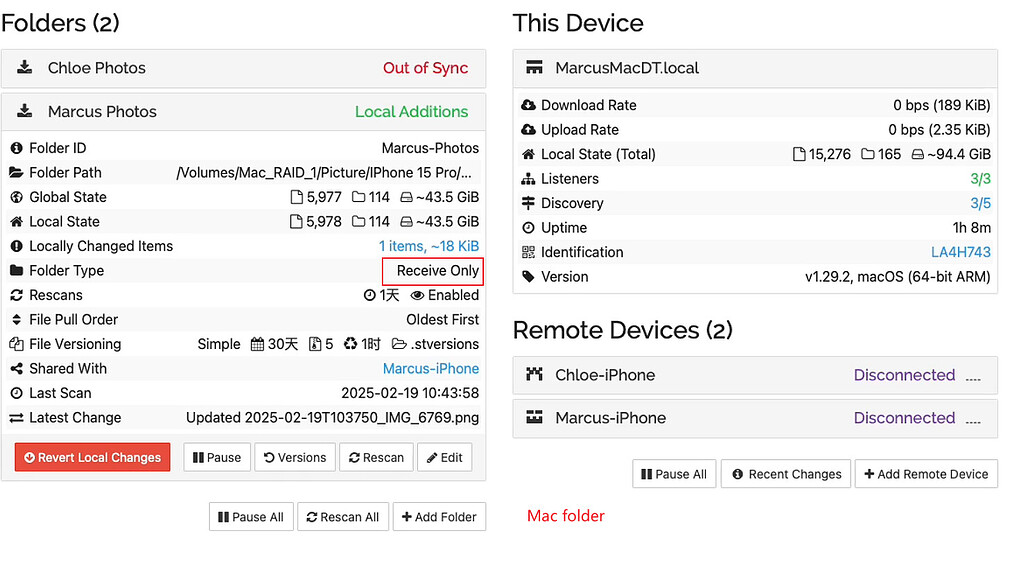Viewport: 1024px width, 580px height.
Task: Open Versions for Marcus Photos
Action: pos(295,456)
